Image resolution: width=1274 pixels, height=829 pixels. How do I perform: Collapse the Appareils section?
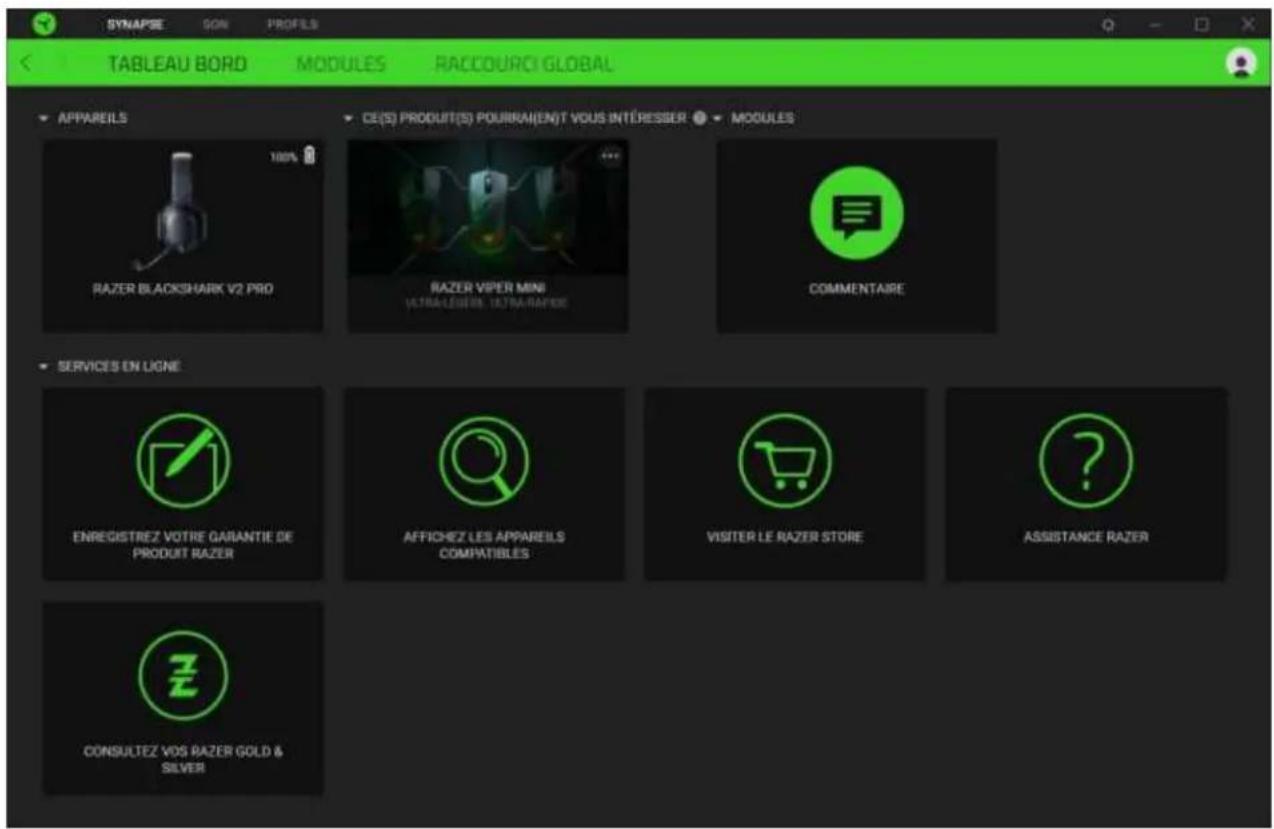tap(44, 118)
